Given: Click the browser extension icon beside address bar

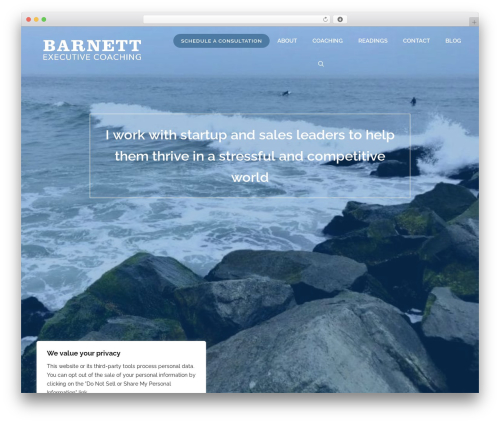Looking at the screenshot, I should click(340, 20).
